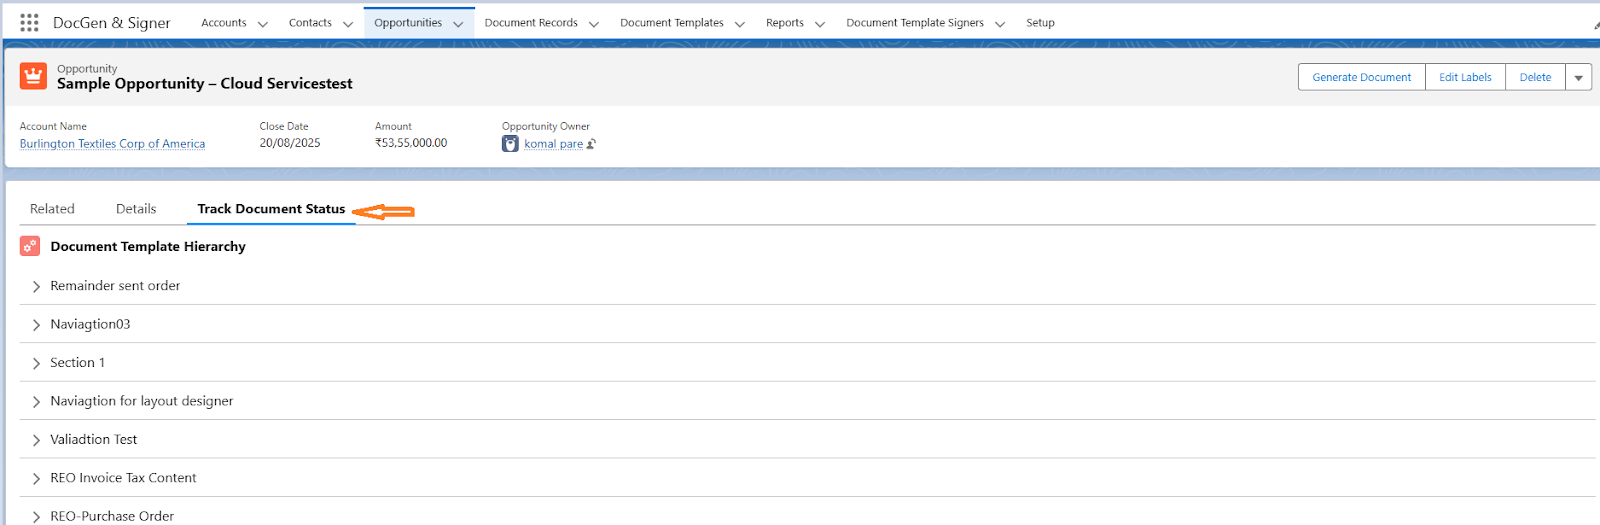
Task: Open the more actions arrow next to Delete
Action: tap(1578, 77)
